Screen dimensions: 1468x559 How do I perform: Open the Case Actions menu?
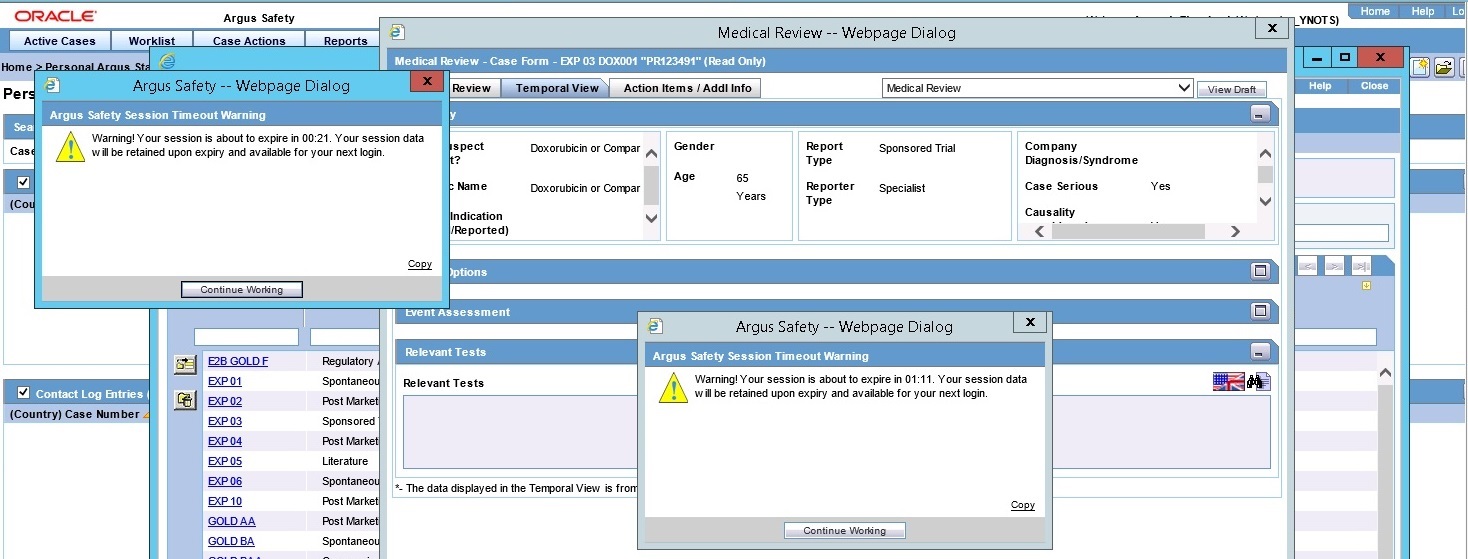pyautogui.click(x=249, y=41)
